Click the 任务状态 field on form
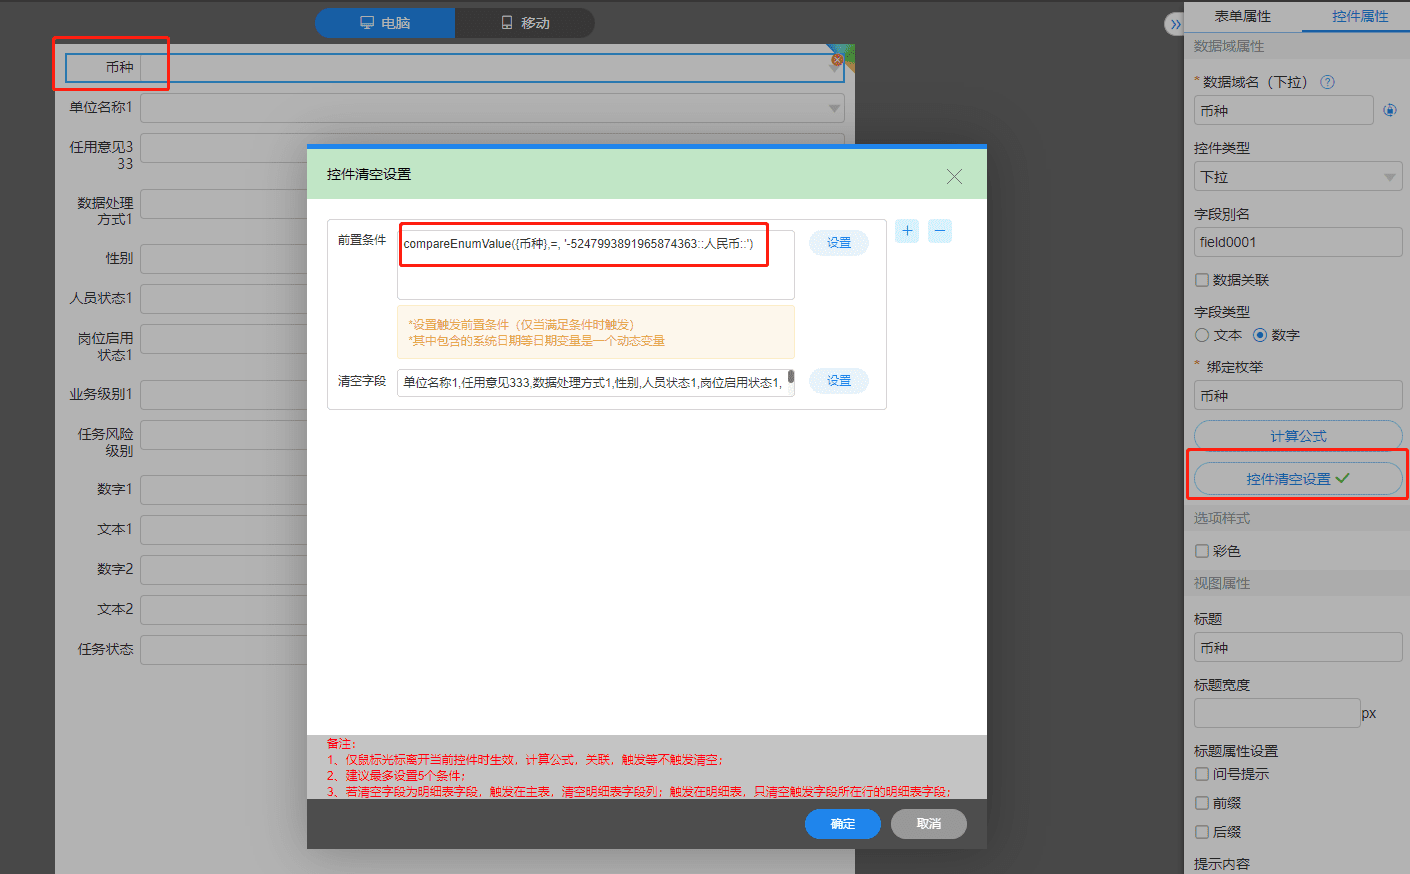Image resolution: width=1410 pixels, height=874 pixels. pos(224,650)
